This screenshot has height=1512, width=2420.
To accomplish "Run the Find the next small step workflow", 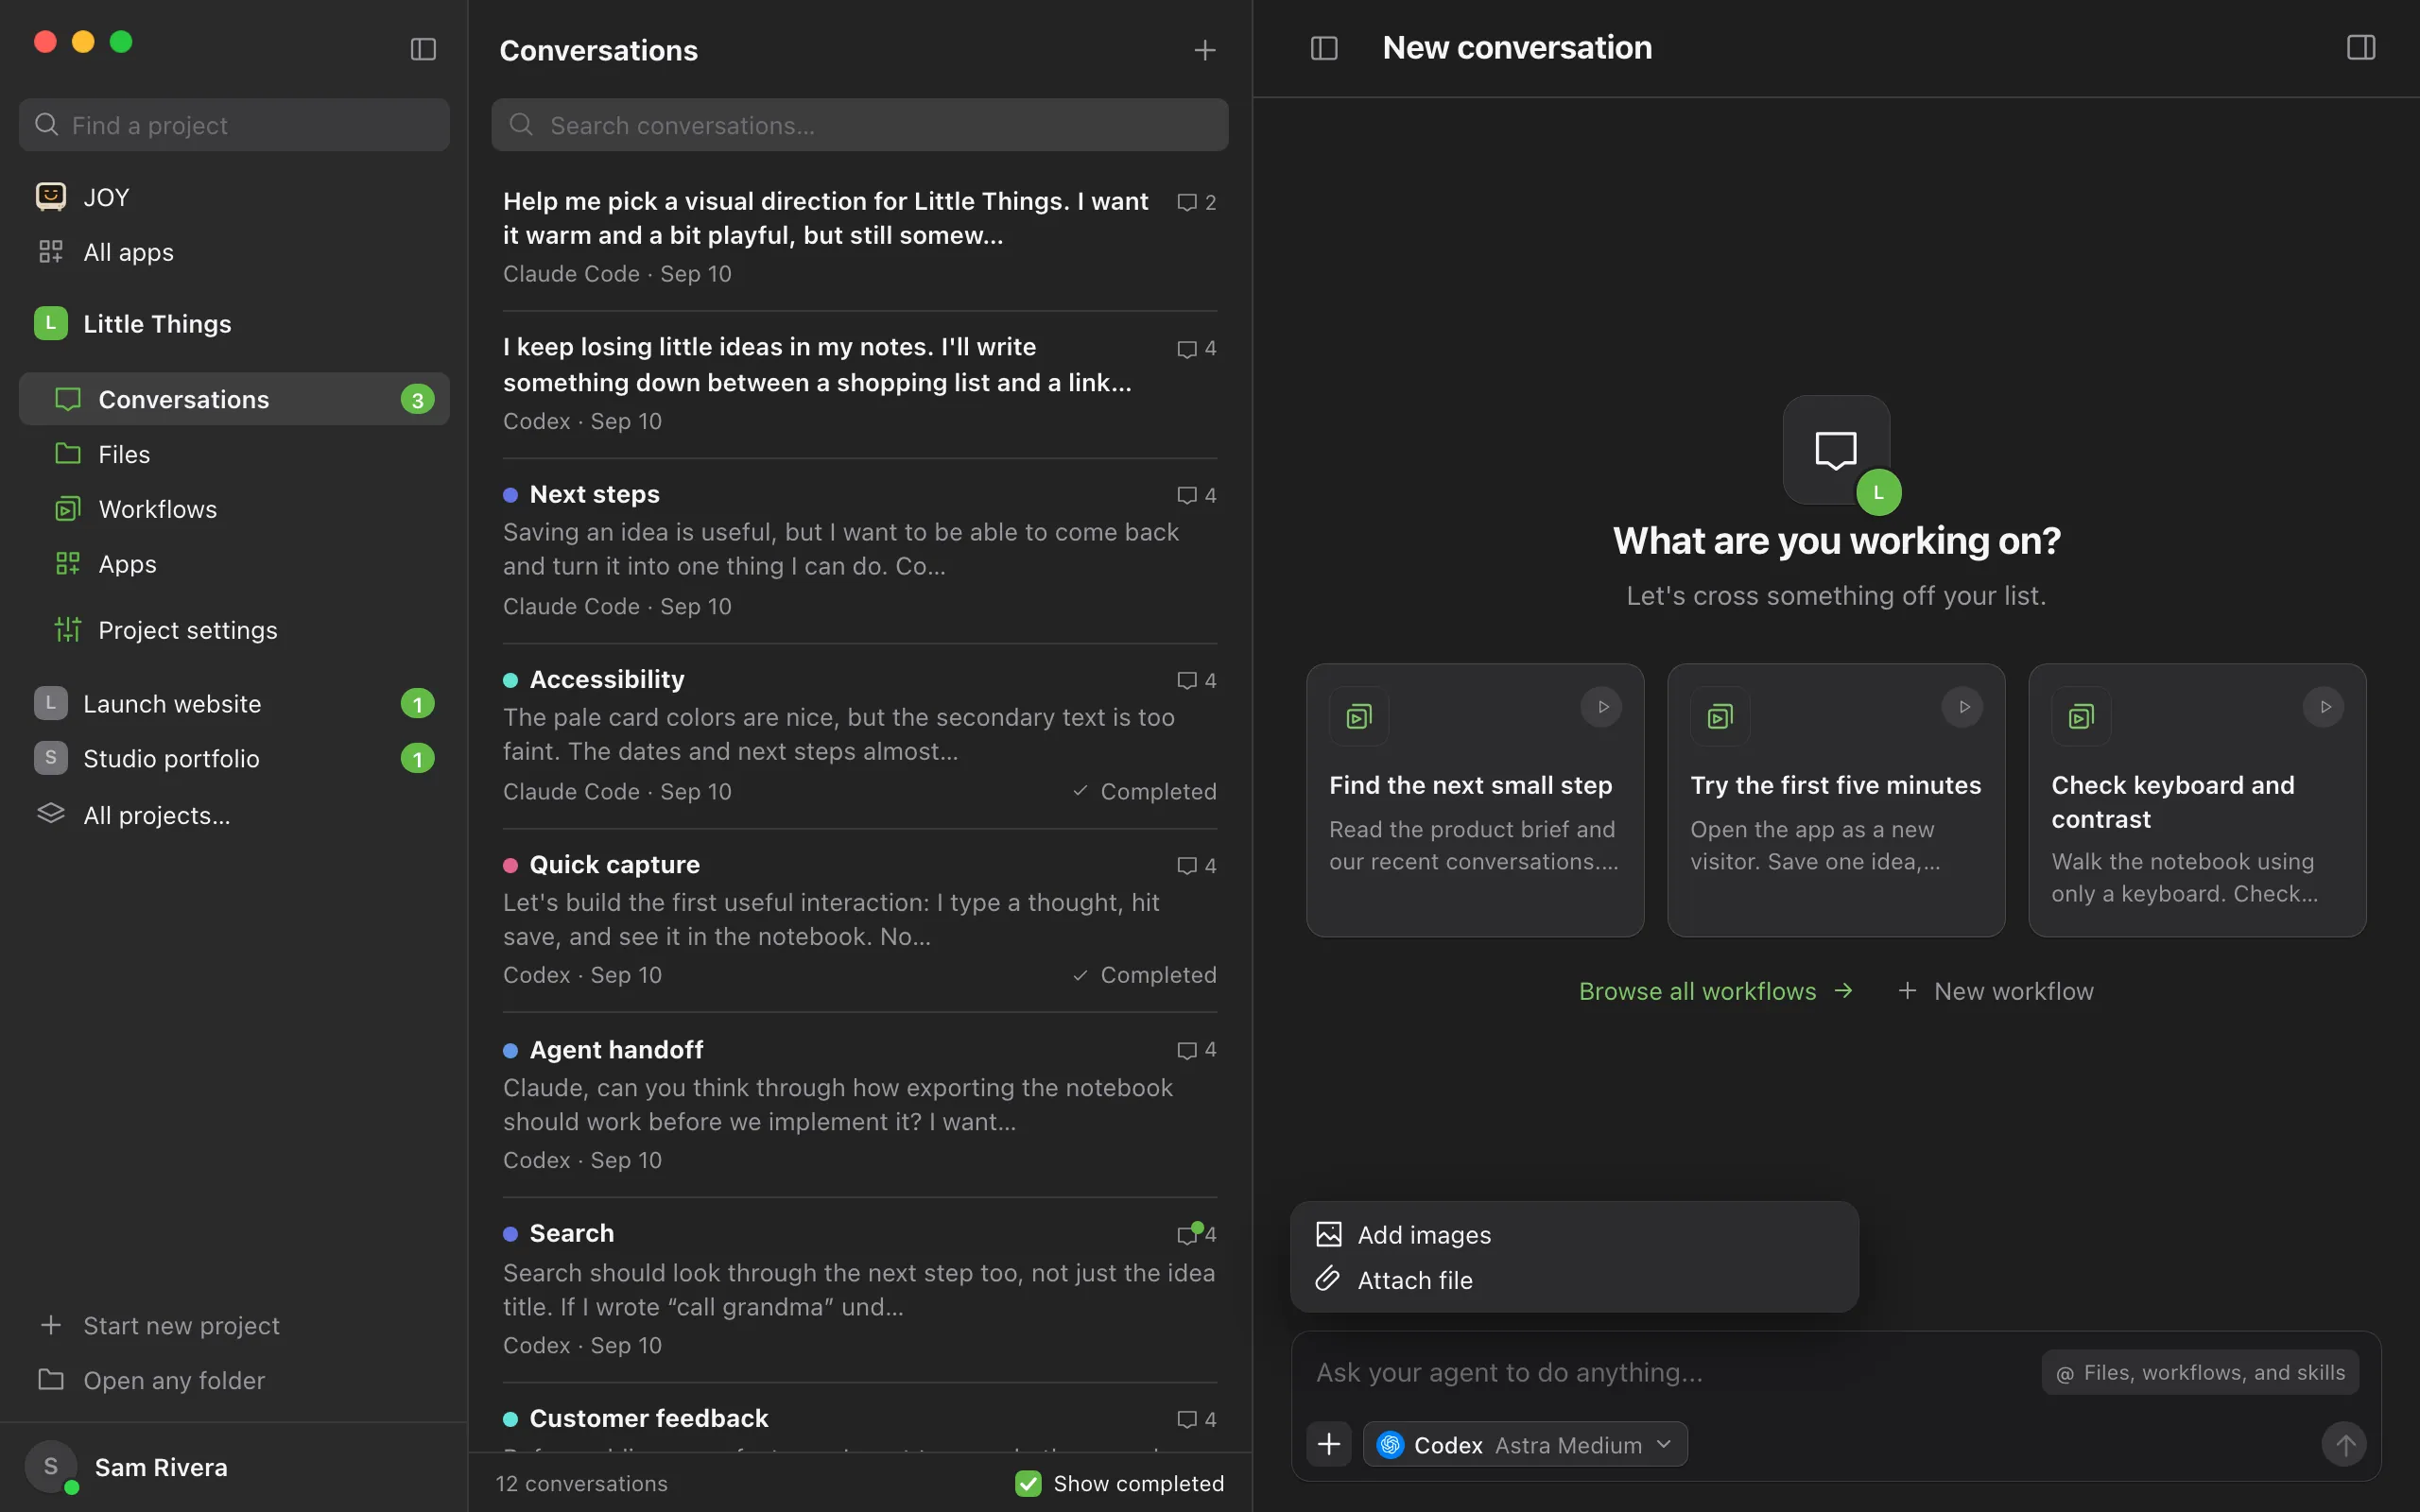I will (x=1602, y=707).
